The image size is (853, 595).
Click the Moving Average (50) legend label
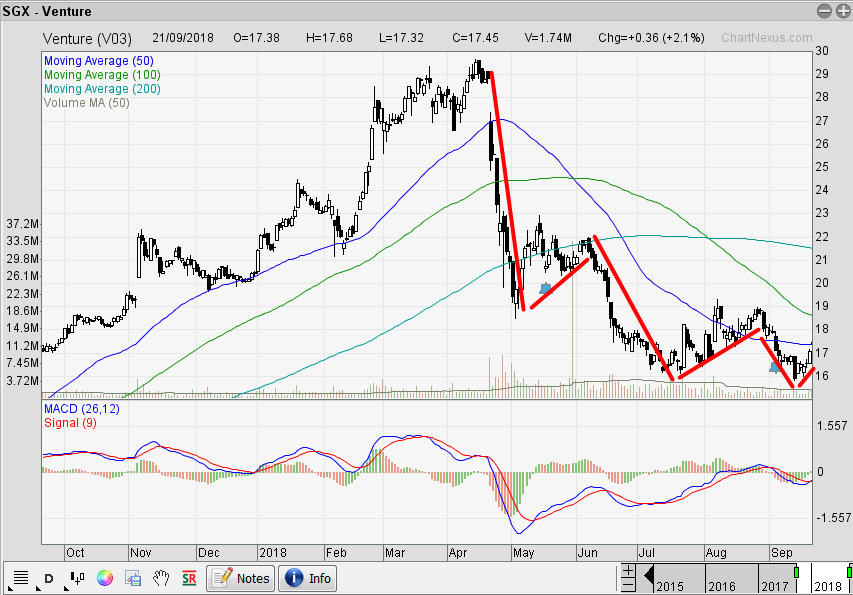coord(98,61)
